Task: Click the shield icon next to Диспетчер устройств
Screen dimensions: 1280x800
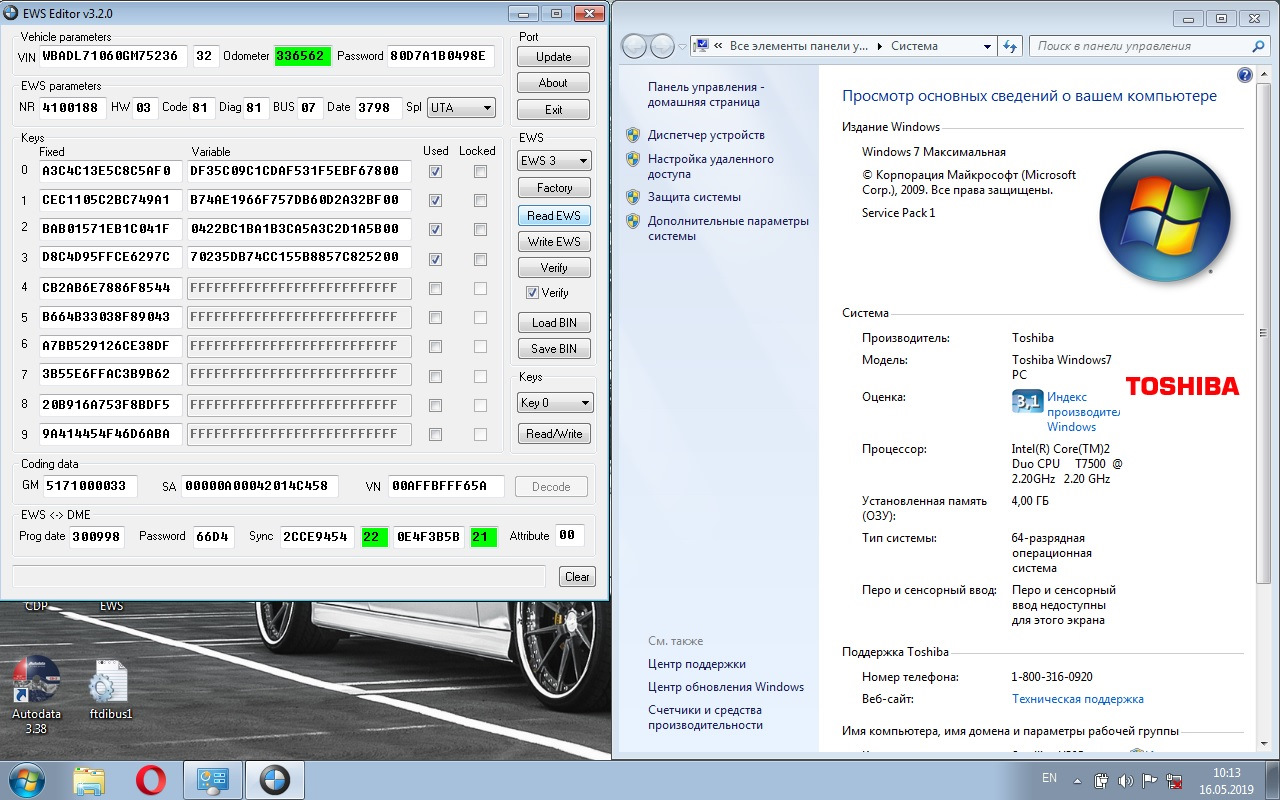Action: (x=632, y=135)
